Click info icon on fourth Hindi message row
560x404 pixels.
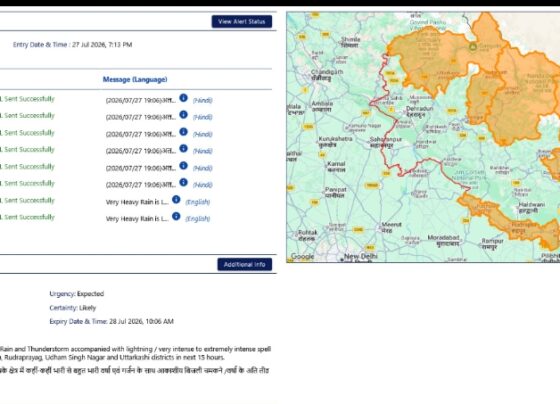183,149
